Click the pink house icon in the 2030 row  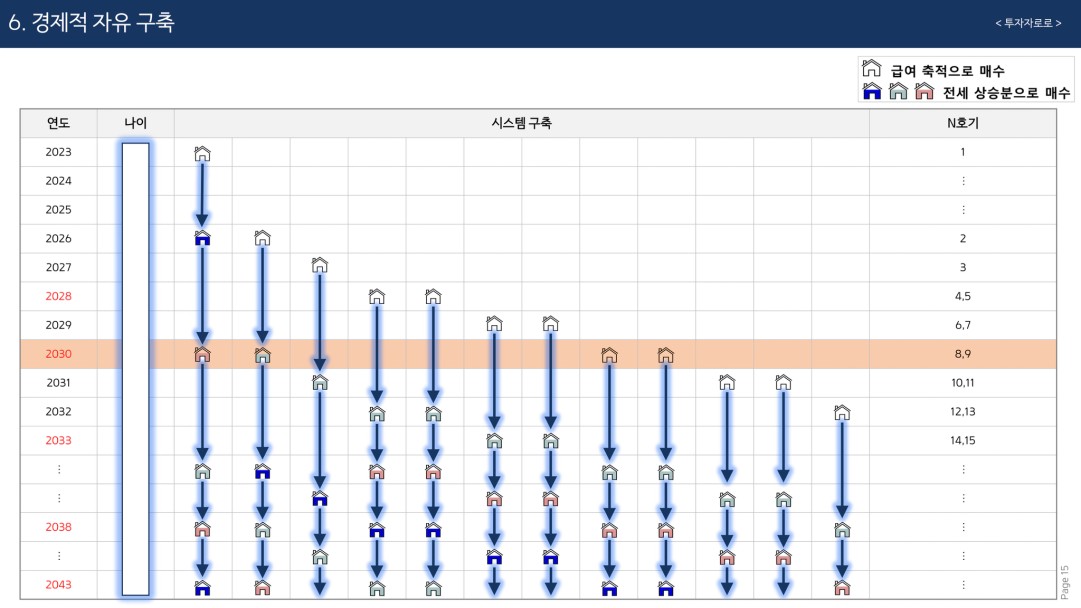click(202, 355)
